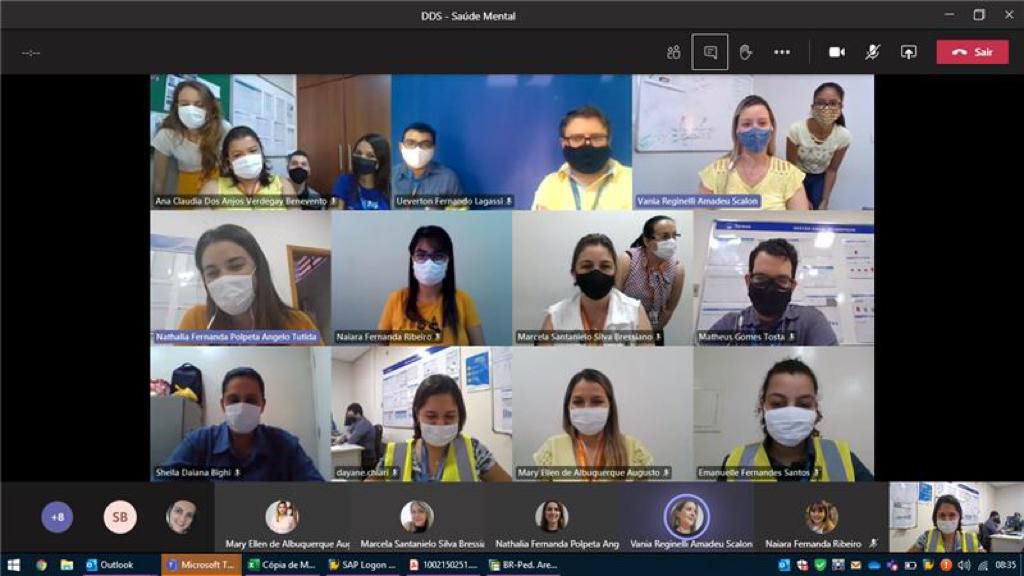Turn off the camera
1024x576 pixels.
click(x=837, y=52)
